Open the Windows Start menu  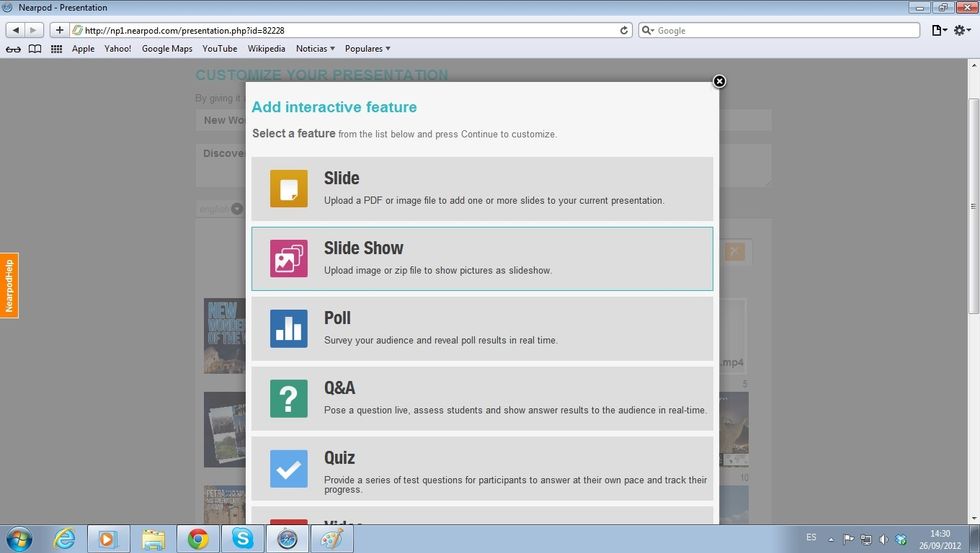(18, 539)
